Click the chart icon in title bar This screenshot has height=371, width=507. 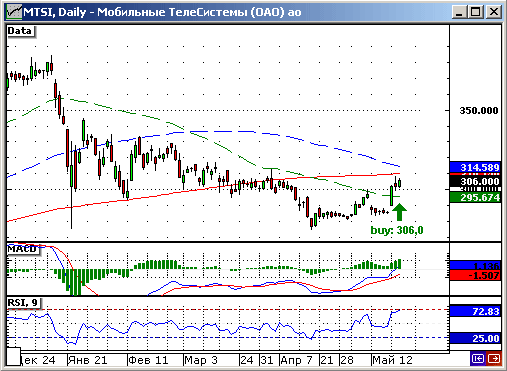(x=14, y=12)
